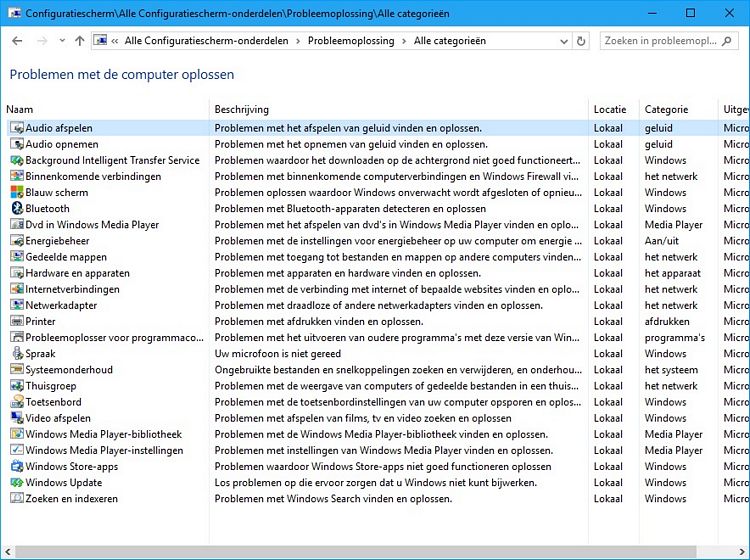
Task: Click the Configuratiescherm title bar icon
Action: [14, 13]
